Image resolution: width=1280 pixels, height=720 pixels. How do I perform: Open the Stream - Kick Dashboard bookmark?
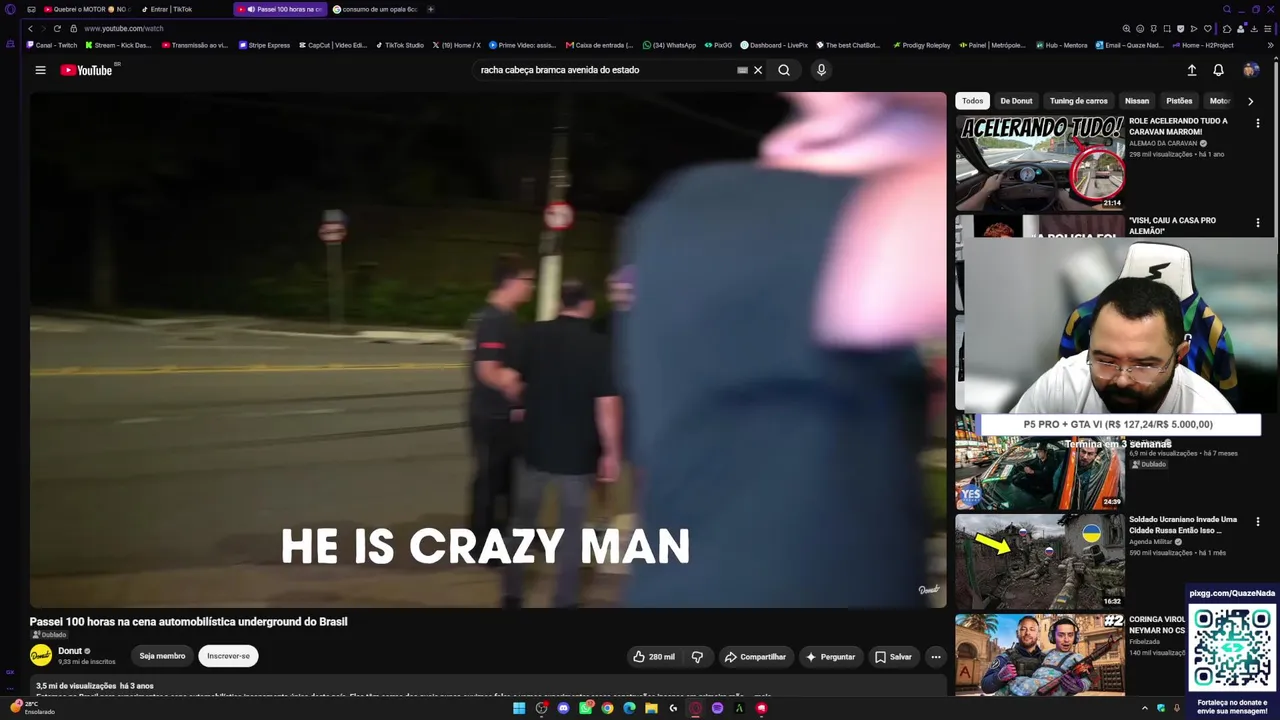119,45
